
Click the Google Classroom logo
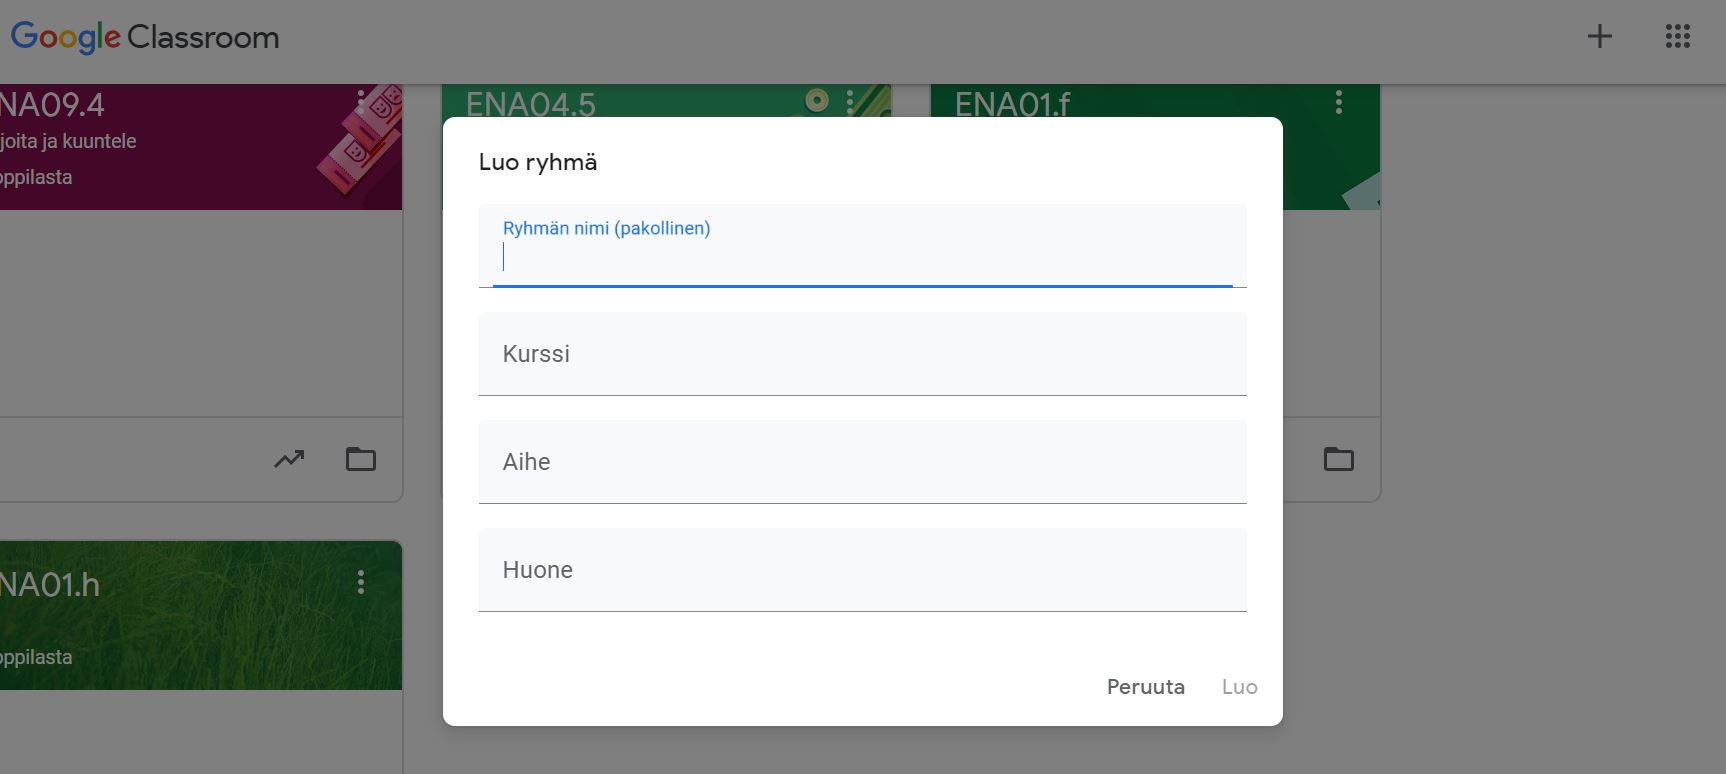pyautogui.click(x=145, y=37)
